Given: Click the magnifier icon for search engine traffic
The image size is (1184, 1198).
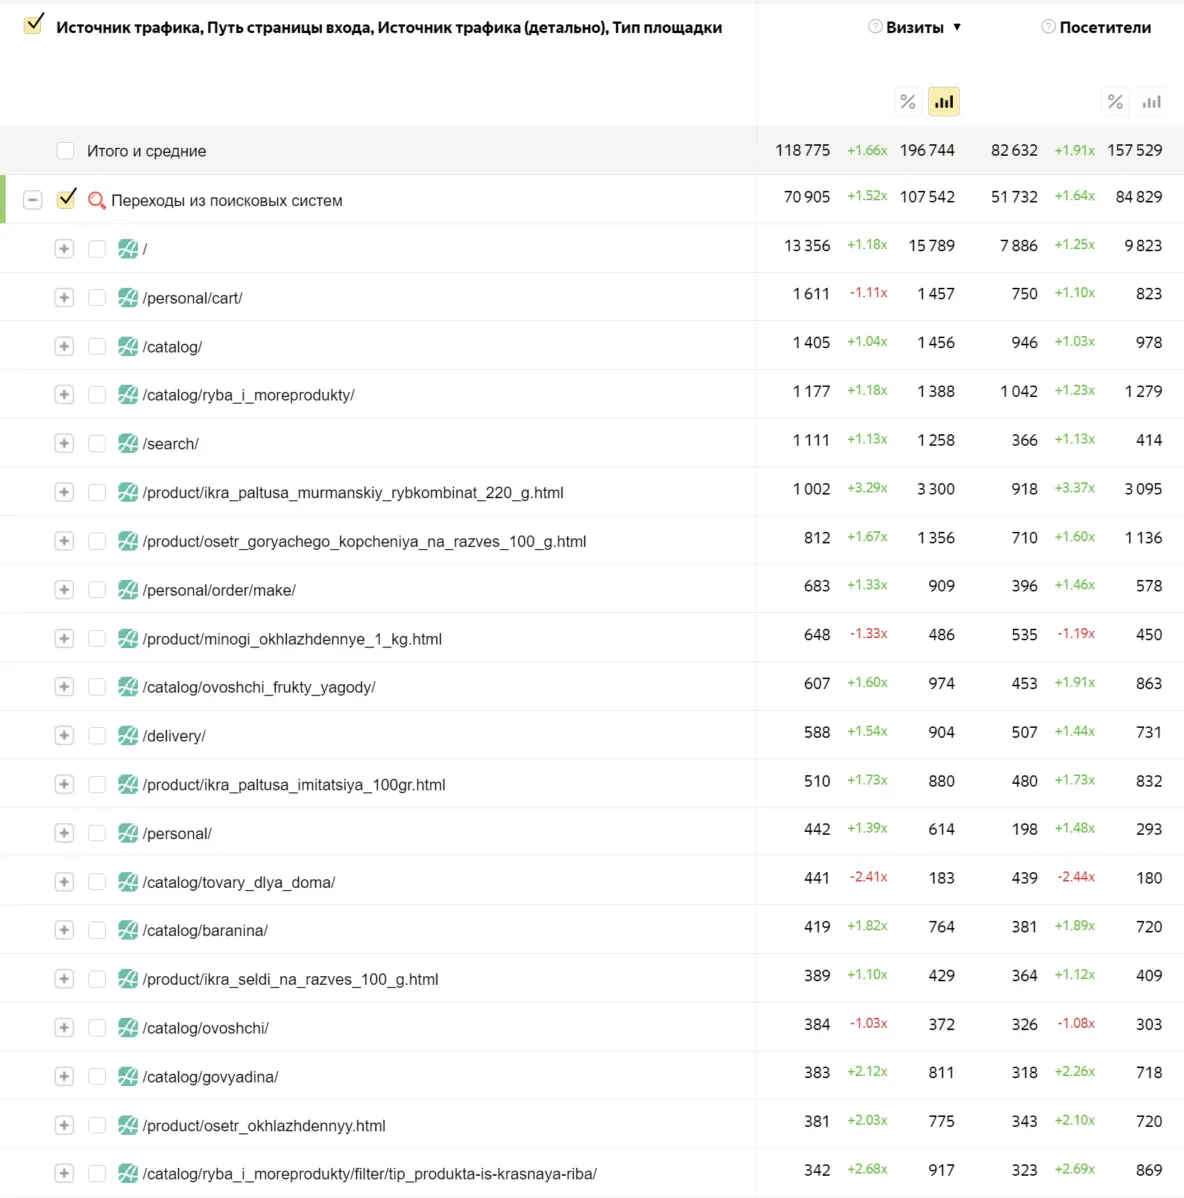Looking at the screenshot, I should pyautogui.click(x=97, y=200).
